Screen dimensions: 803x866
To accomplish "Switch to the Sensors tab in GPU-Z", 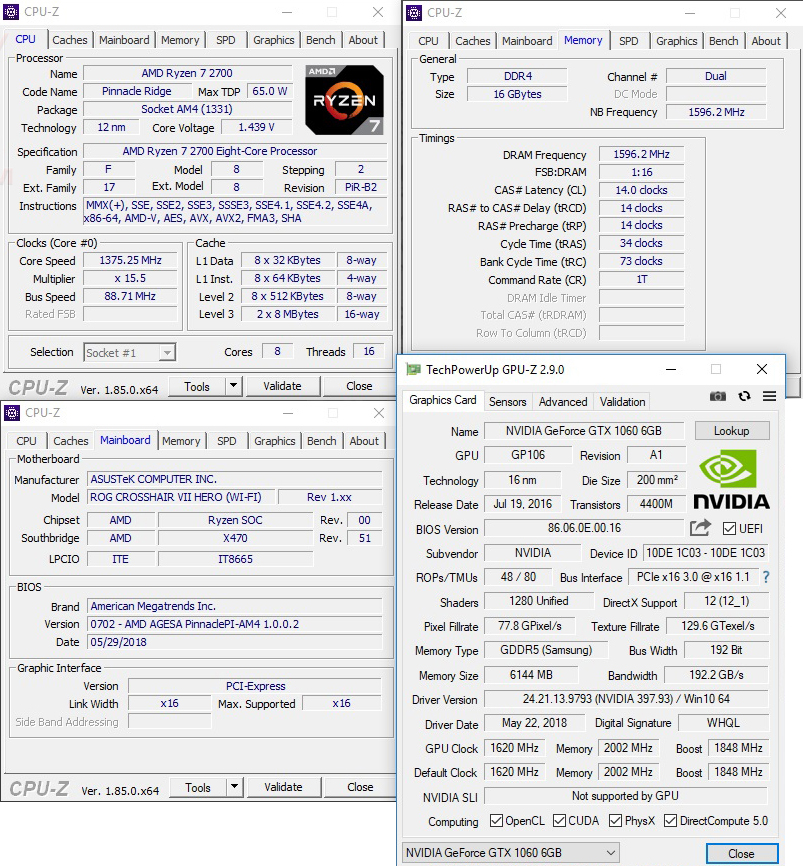I will (x=508, y=401).
